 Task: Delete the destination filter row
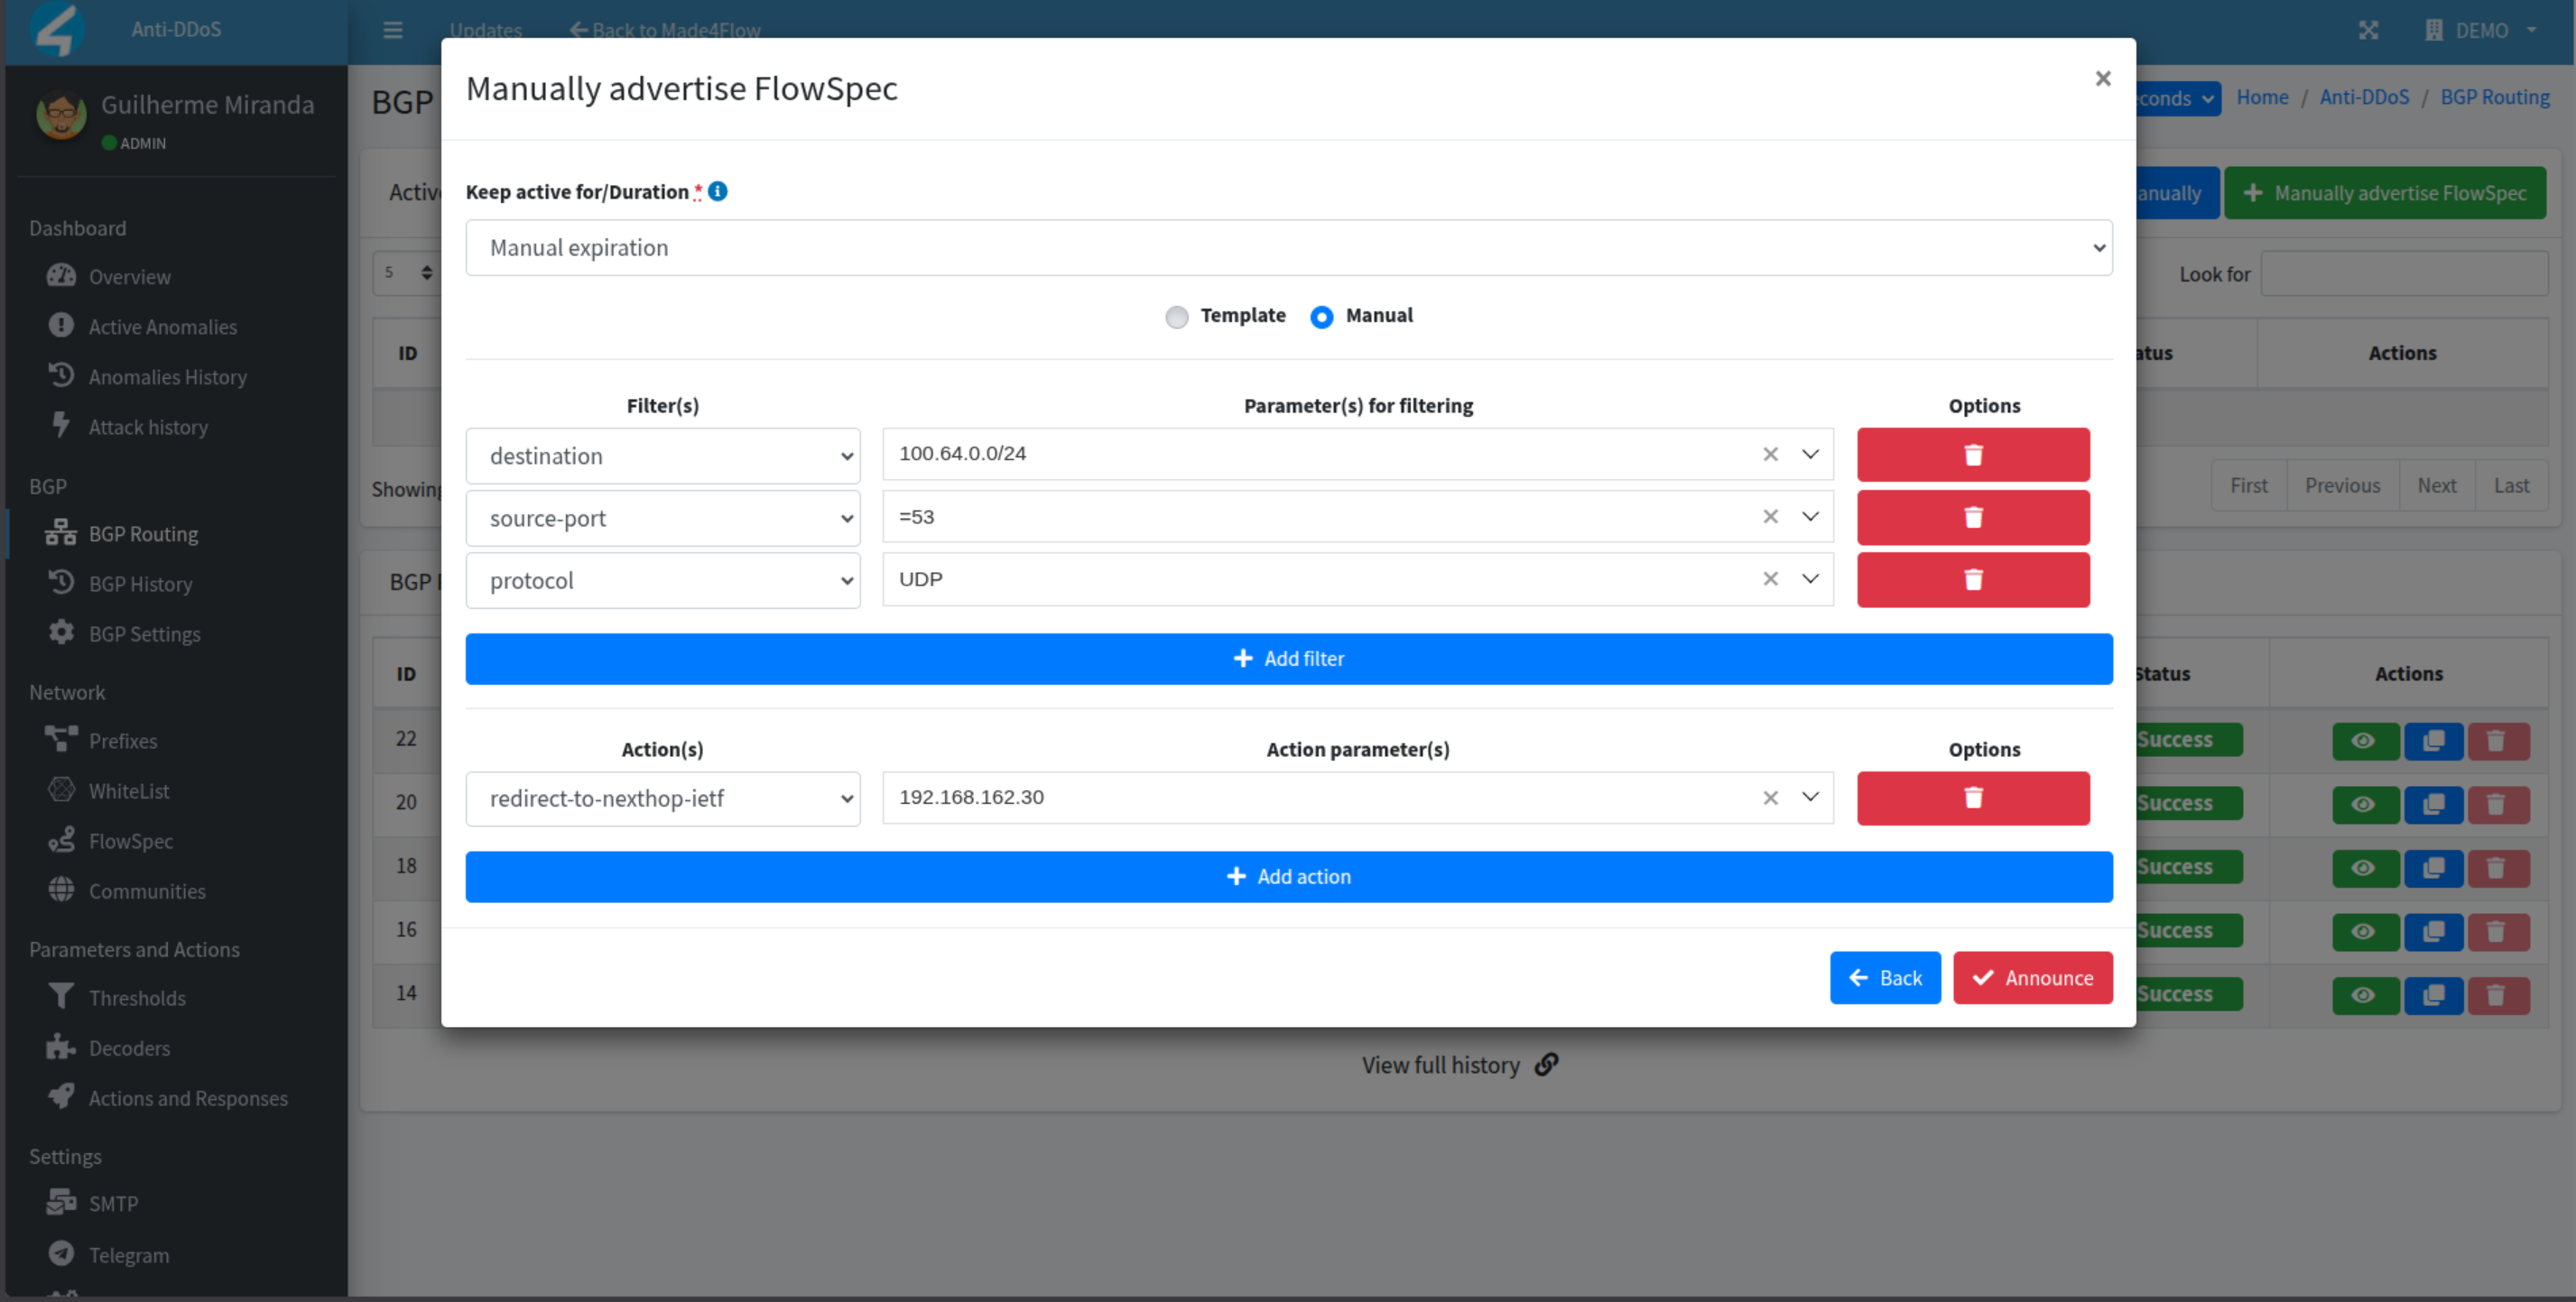pyautogui.click(x=1972, y=455)
